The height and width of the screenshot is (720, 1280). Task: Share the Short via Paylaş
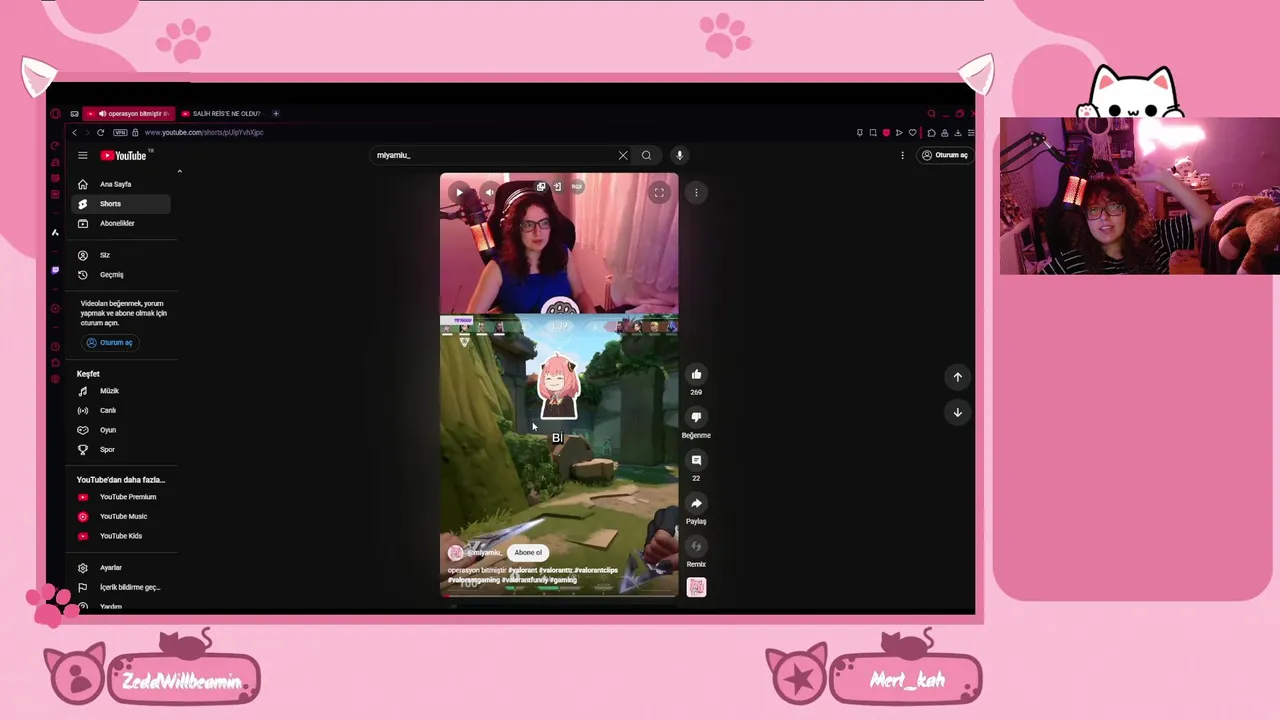pos(696,503)
